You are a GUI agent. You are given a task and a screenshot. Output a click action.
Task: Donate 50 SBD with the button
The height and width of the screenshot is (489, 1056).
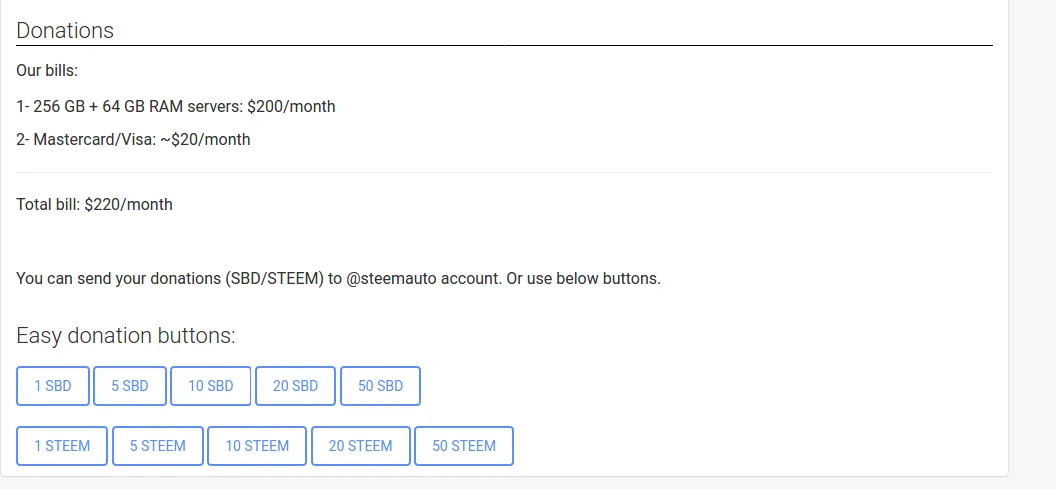pos(381,386)
